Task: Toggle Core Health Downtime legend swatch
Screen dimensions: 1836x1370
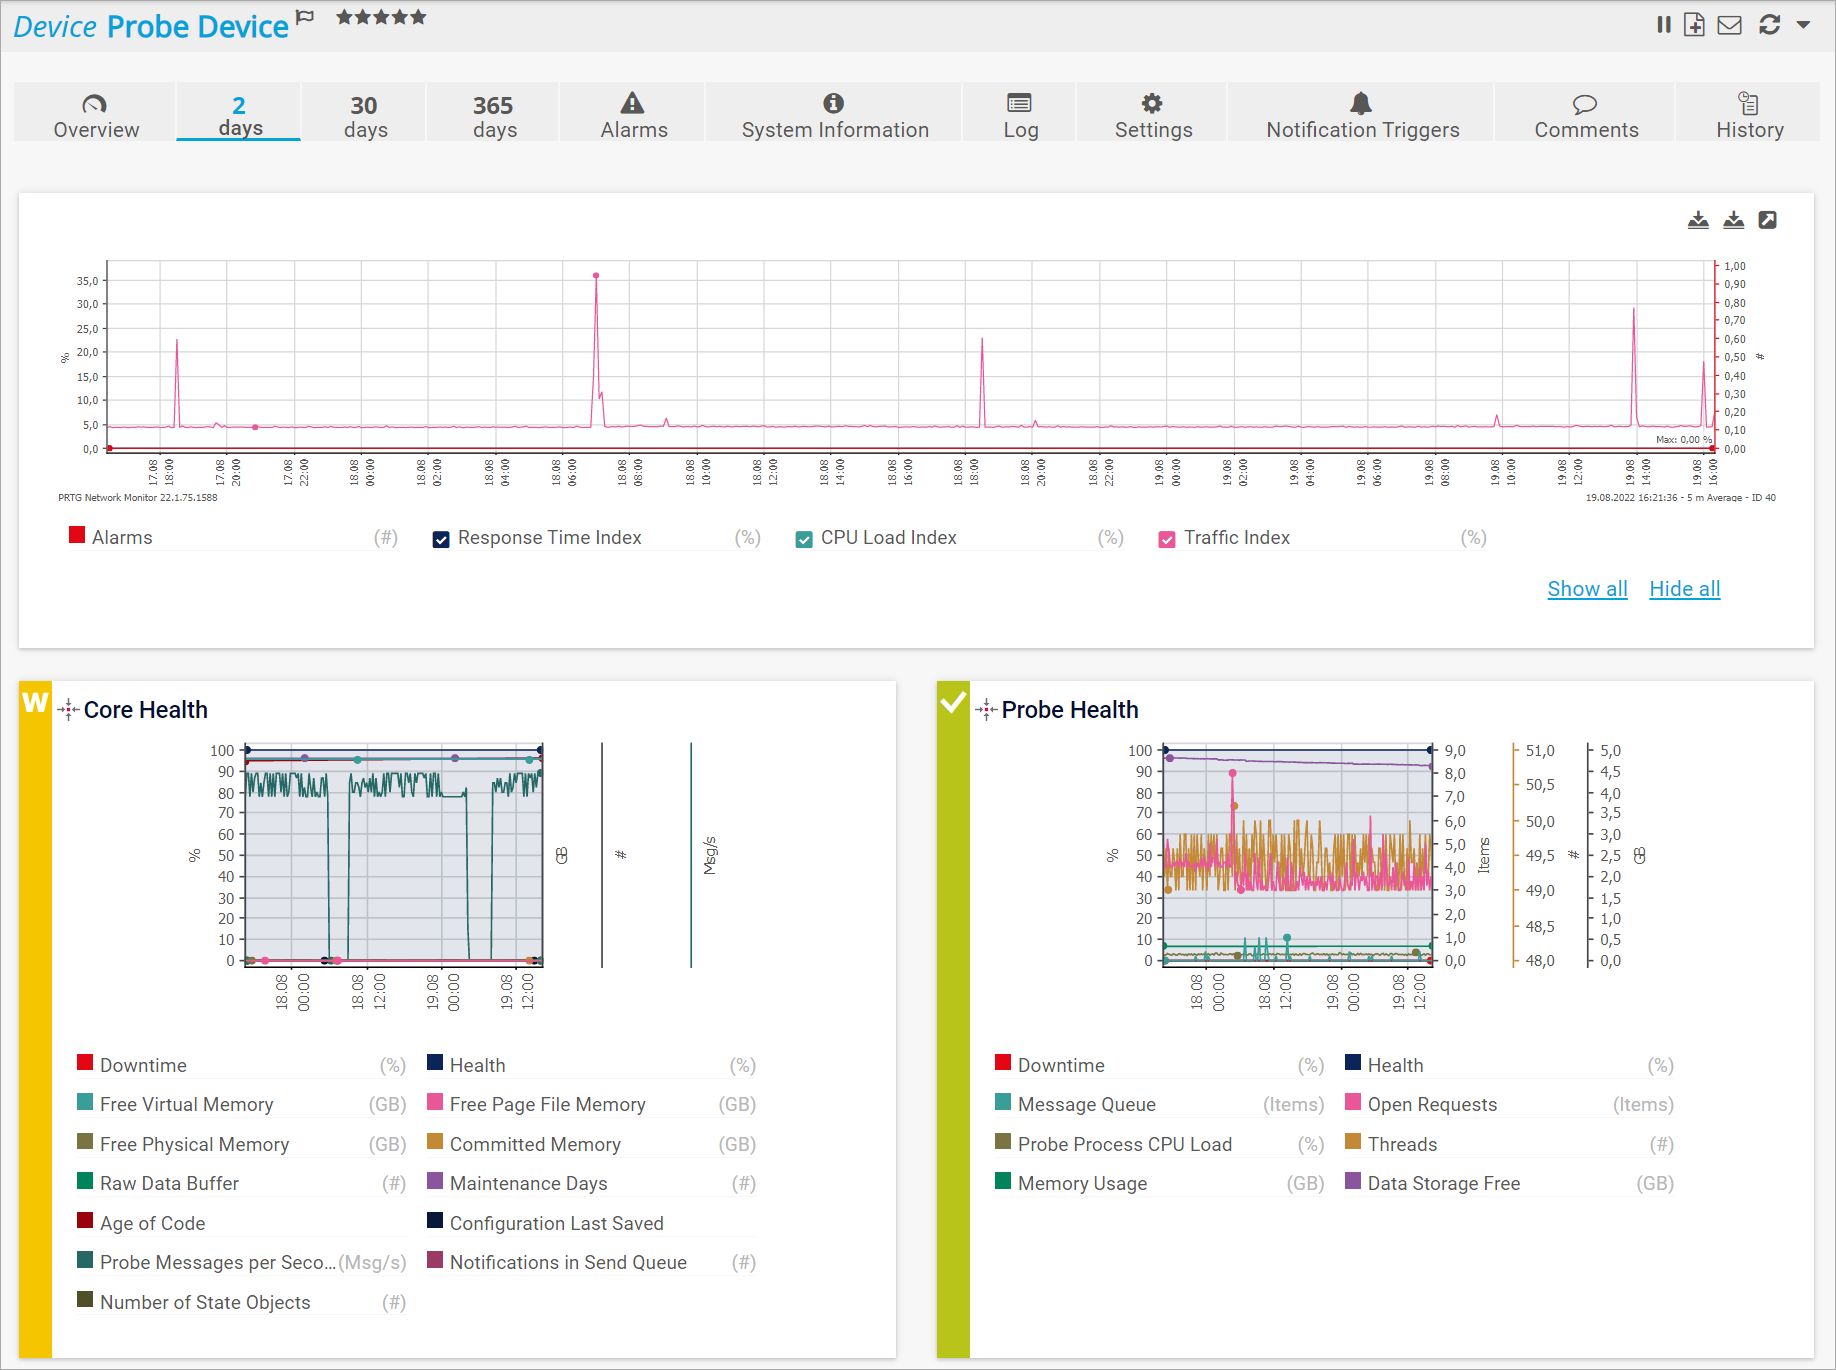Action: coord(85,1062)
